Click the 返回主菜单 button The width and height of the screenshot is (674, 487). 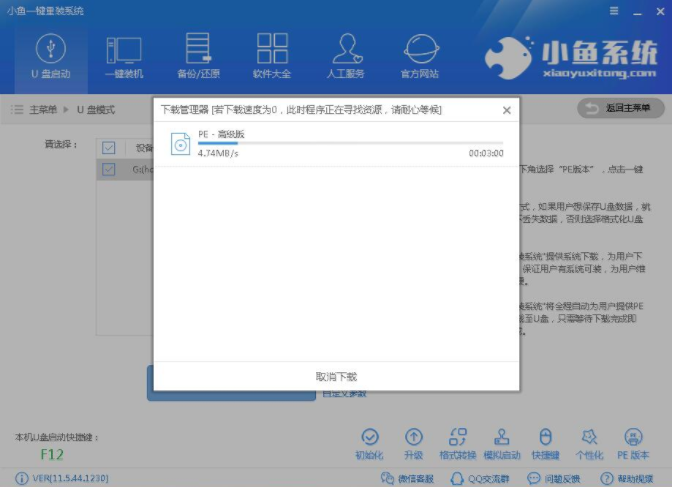(620, 108)
